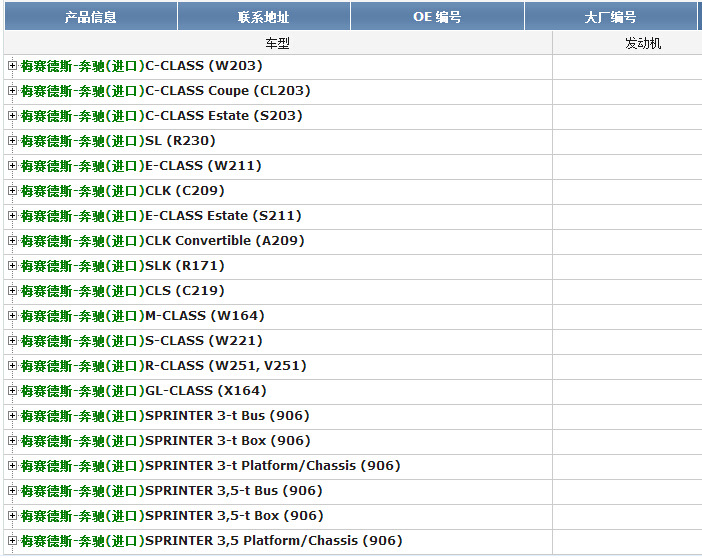Image resolution: width=702 pixels, height=558 pixels.
Task: Open the 大厂编号 tab
Action: (x=610, y=17)
